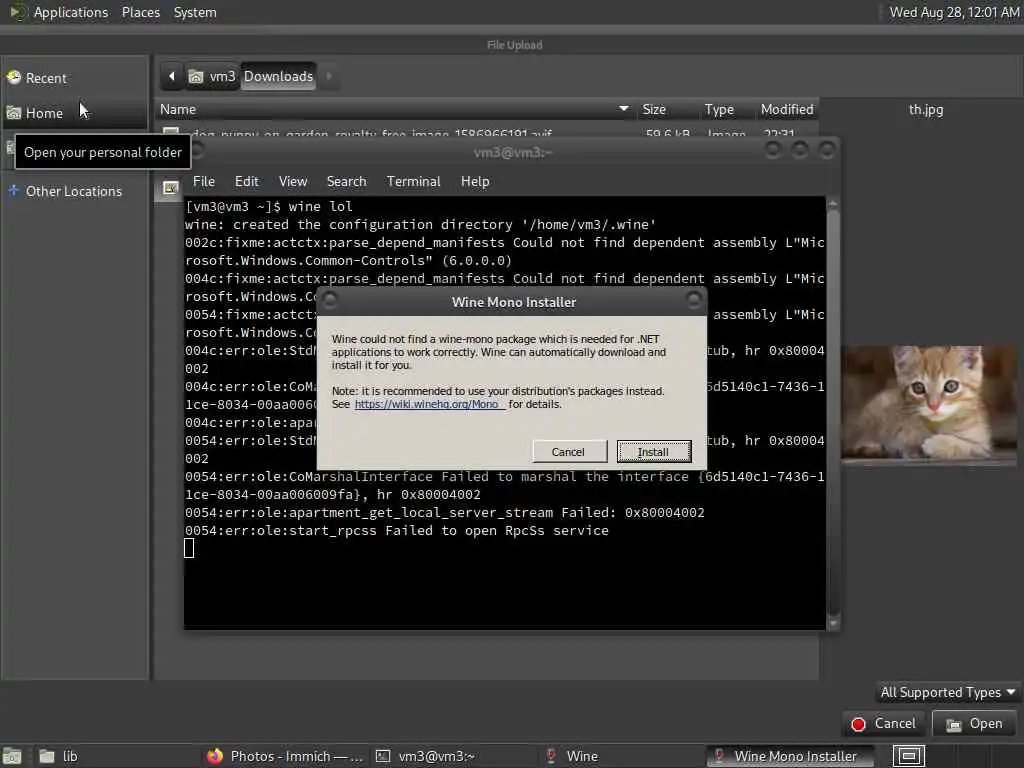Switch to Wine Mono Installer taskbar entry
The width and height of the screenshot is (1024, 768).
(790, 756)
